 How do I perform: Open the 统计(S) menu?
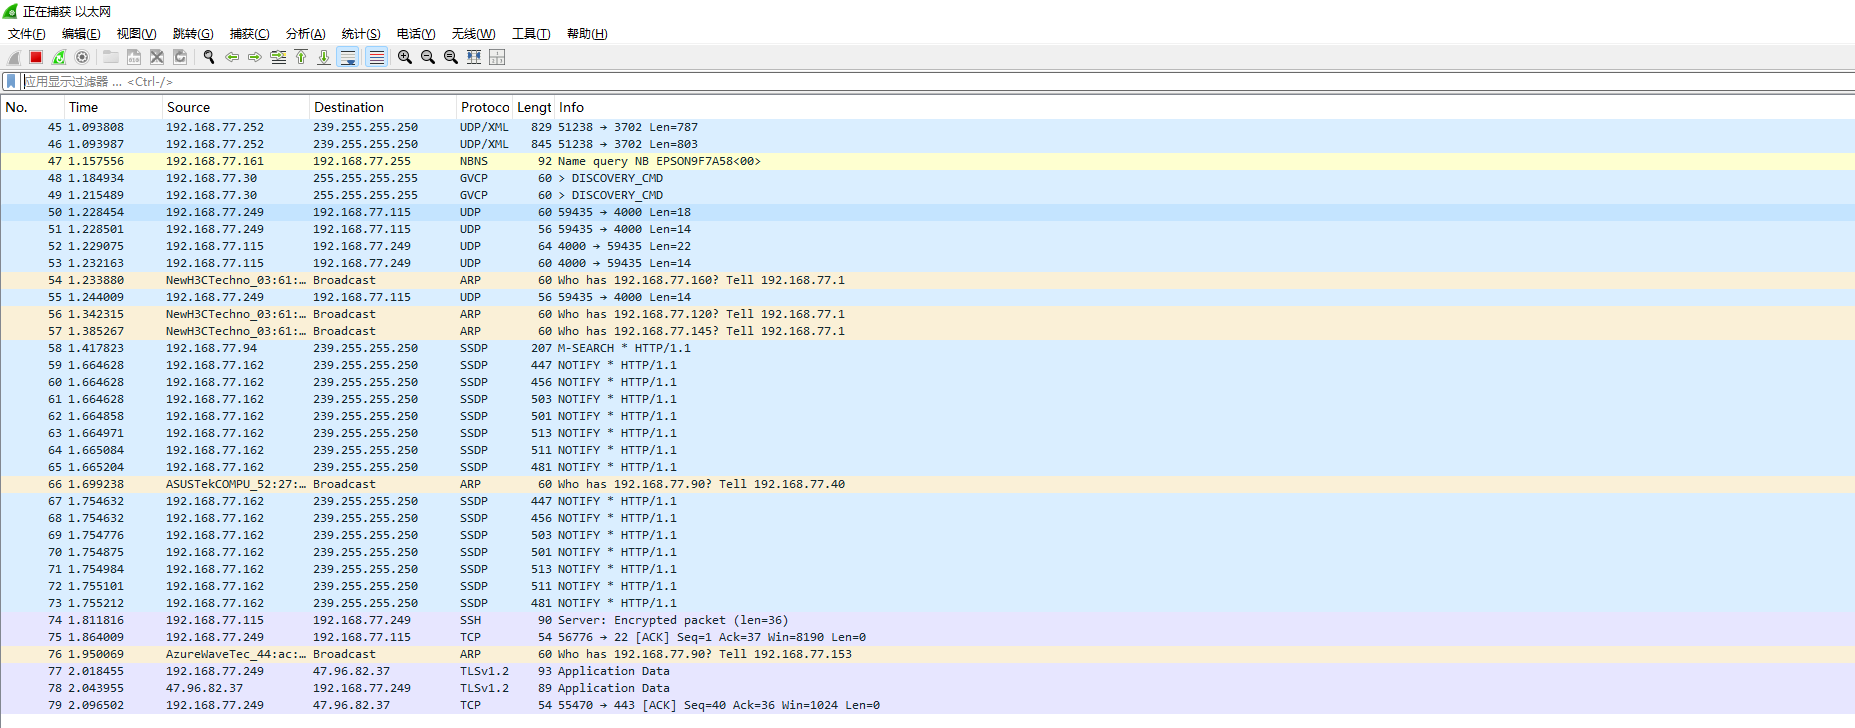361,34
